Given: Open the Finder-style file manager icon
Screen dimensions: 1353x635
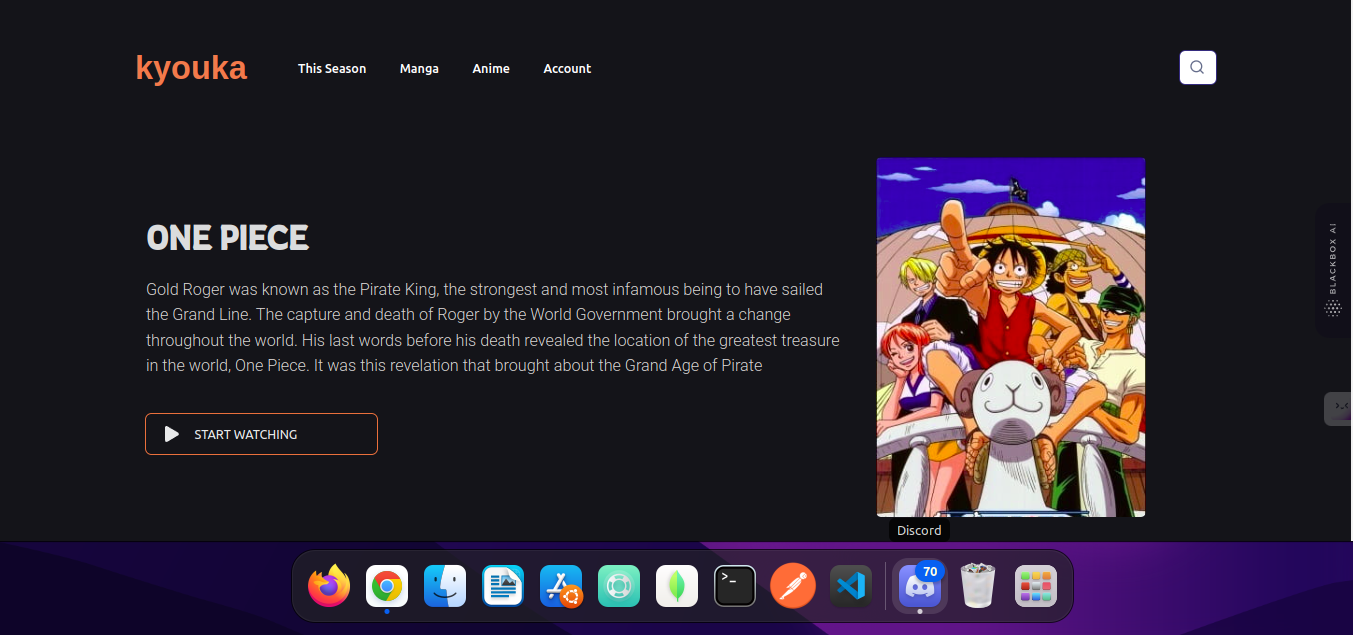Looking at the screenshot, I should point(445,586).
